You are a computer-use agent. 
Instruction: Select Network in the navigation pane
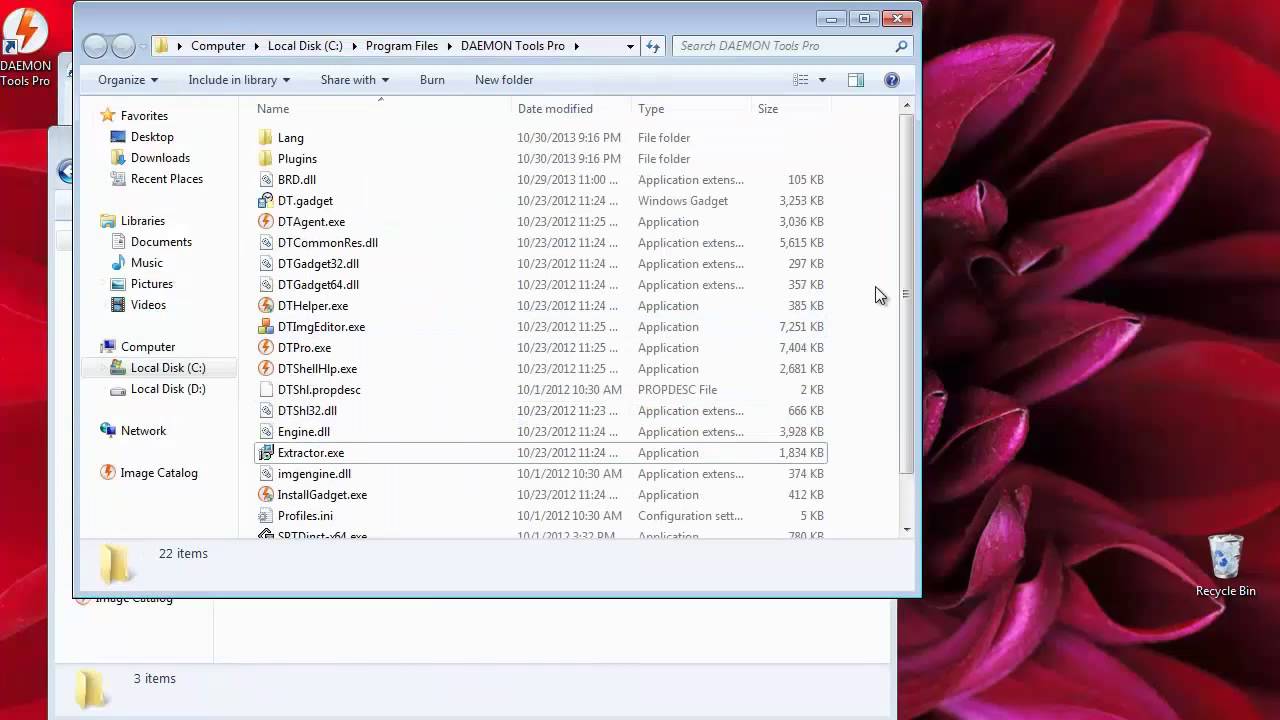(x=143, y=431)
